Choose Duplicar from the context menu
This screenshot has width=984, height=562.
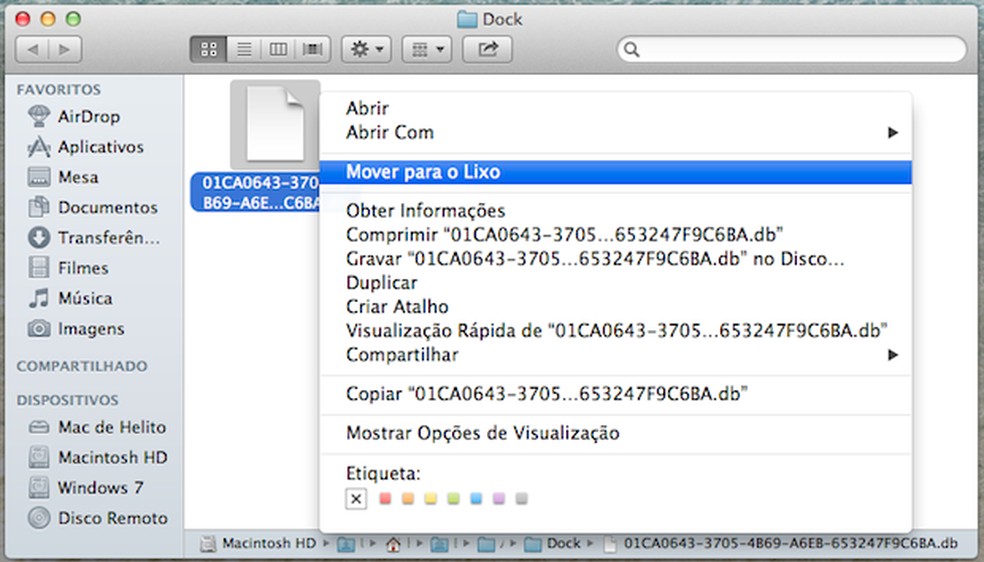pos(616,283)
